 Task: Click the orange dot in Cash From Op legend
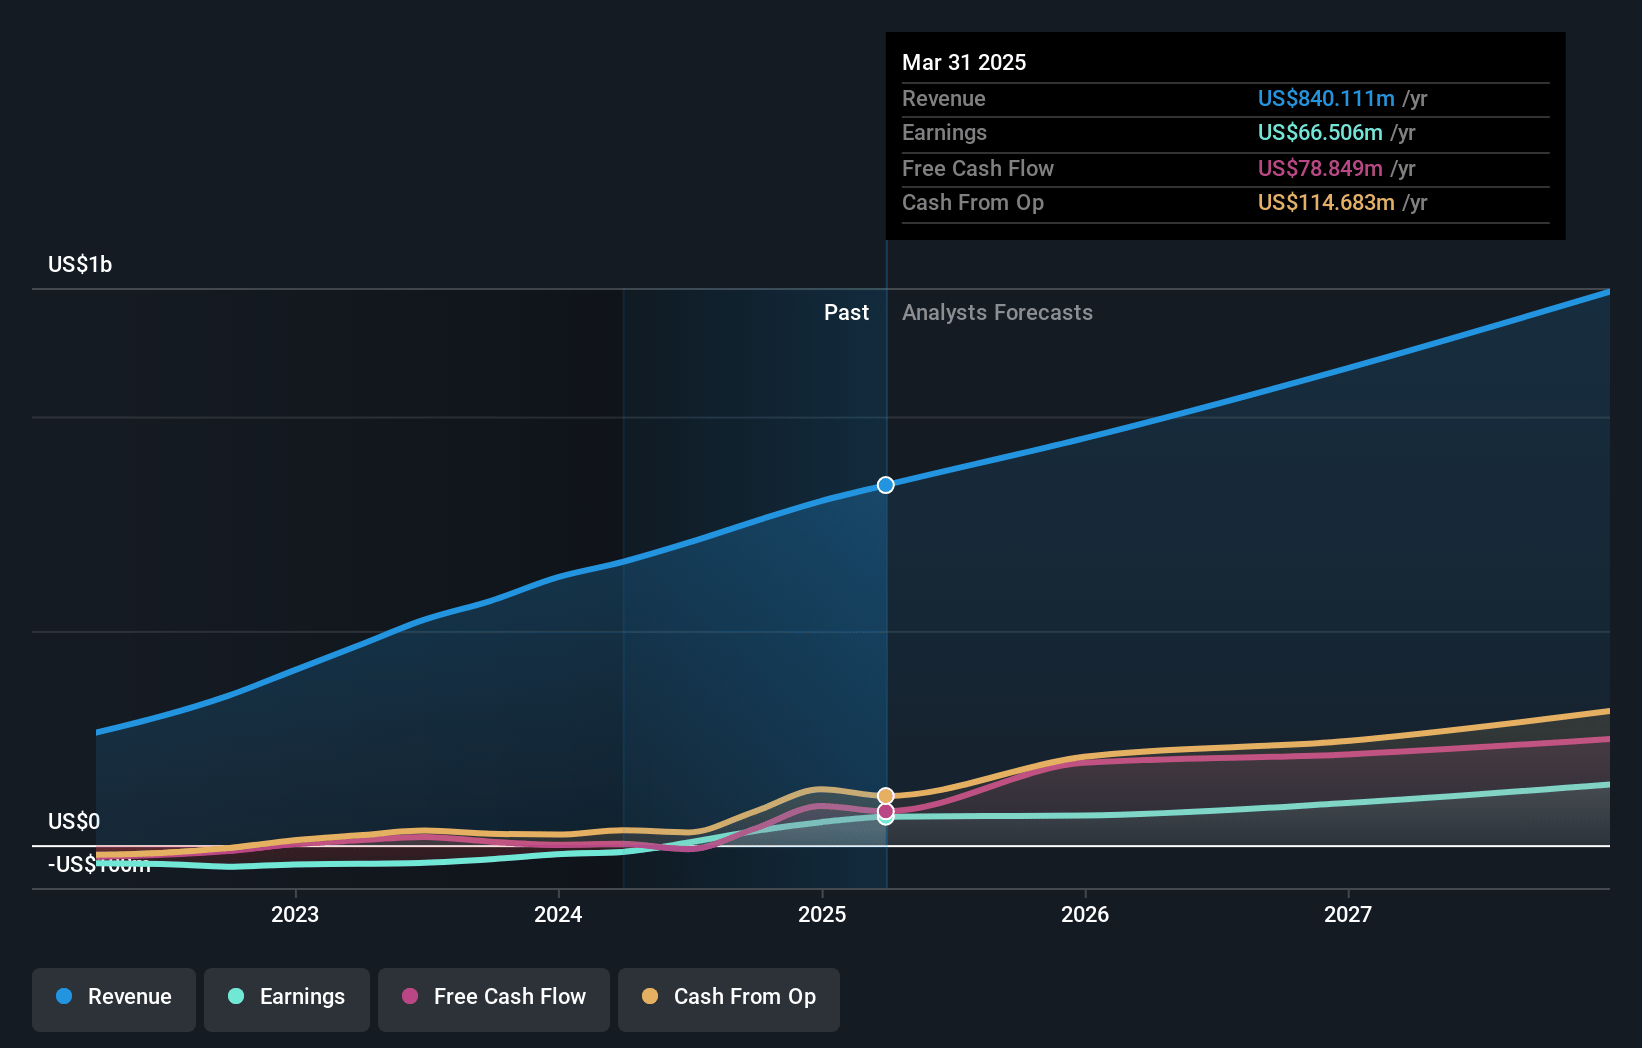tap(650, 996)
